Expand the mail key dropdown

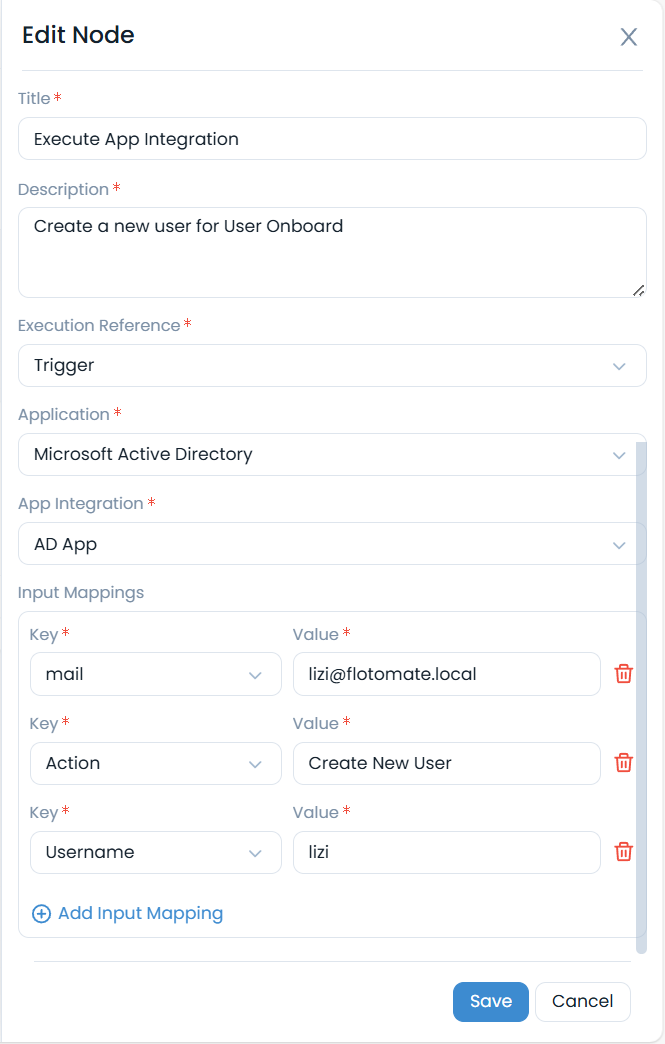tap(155, 674)
